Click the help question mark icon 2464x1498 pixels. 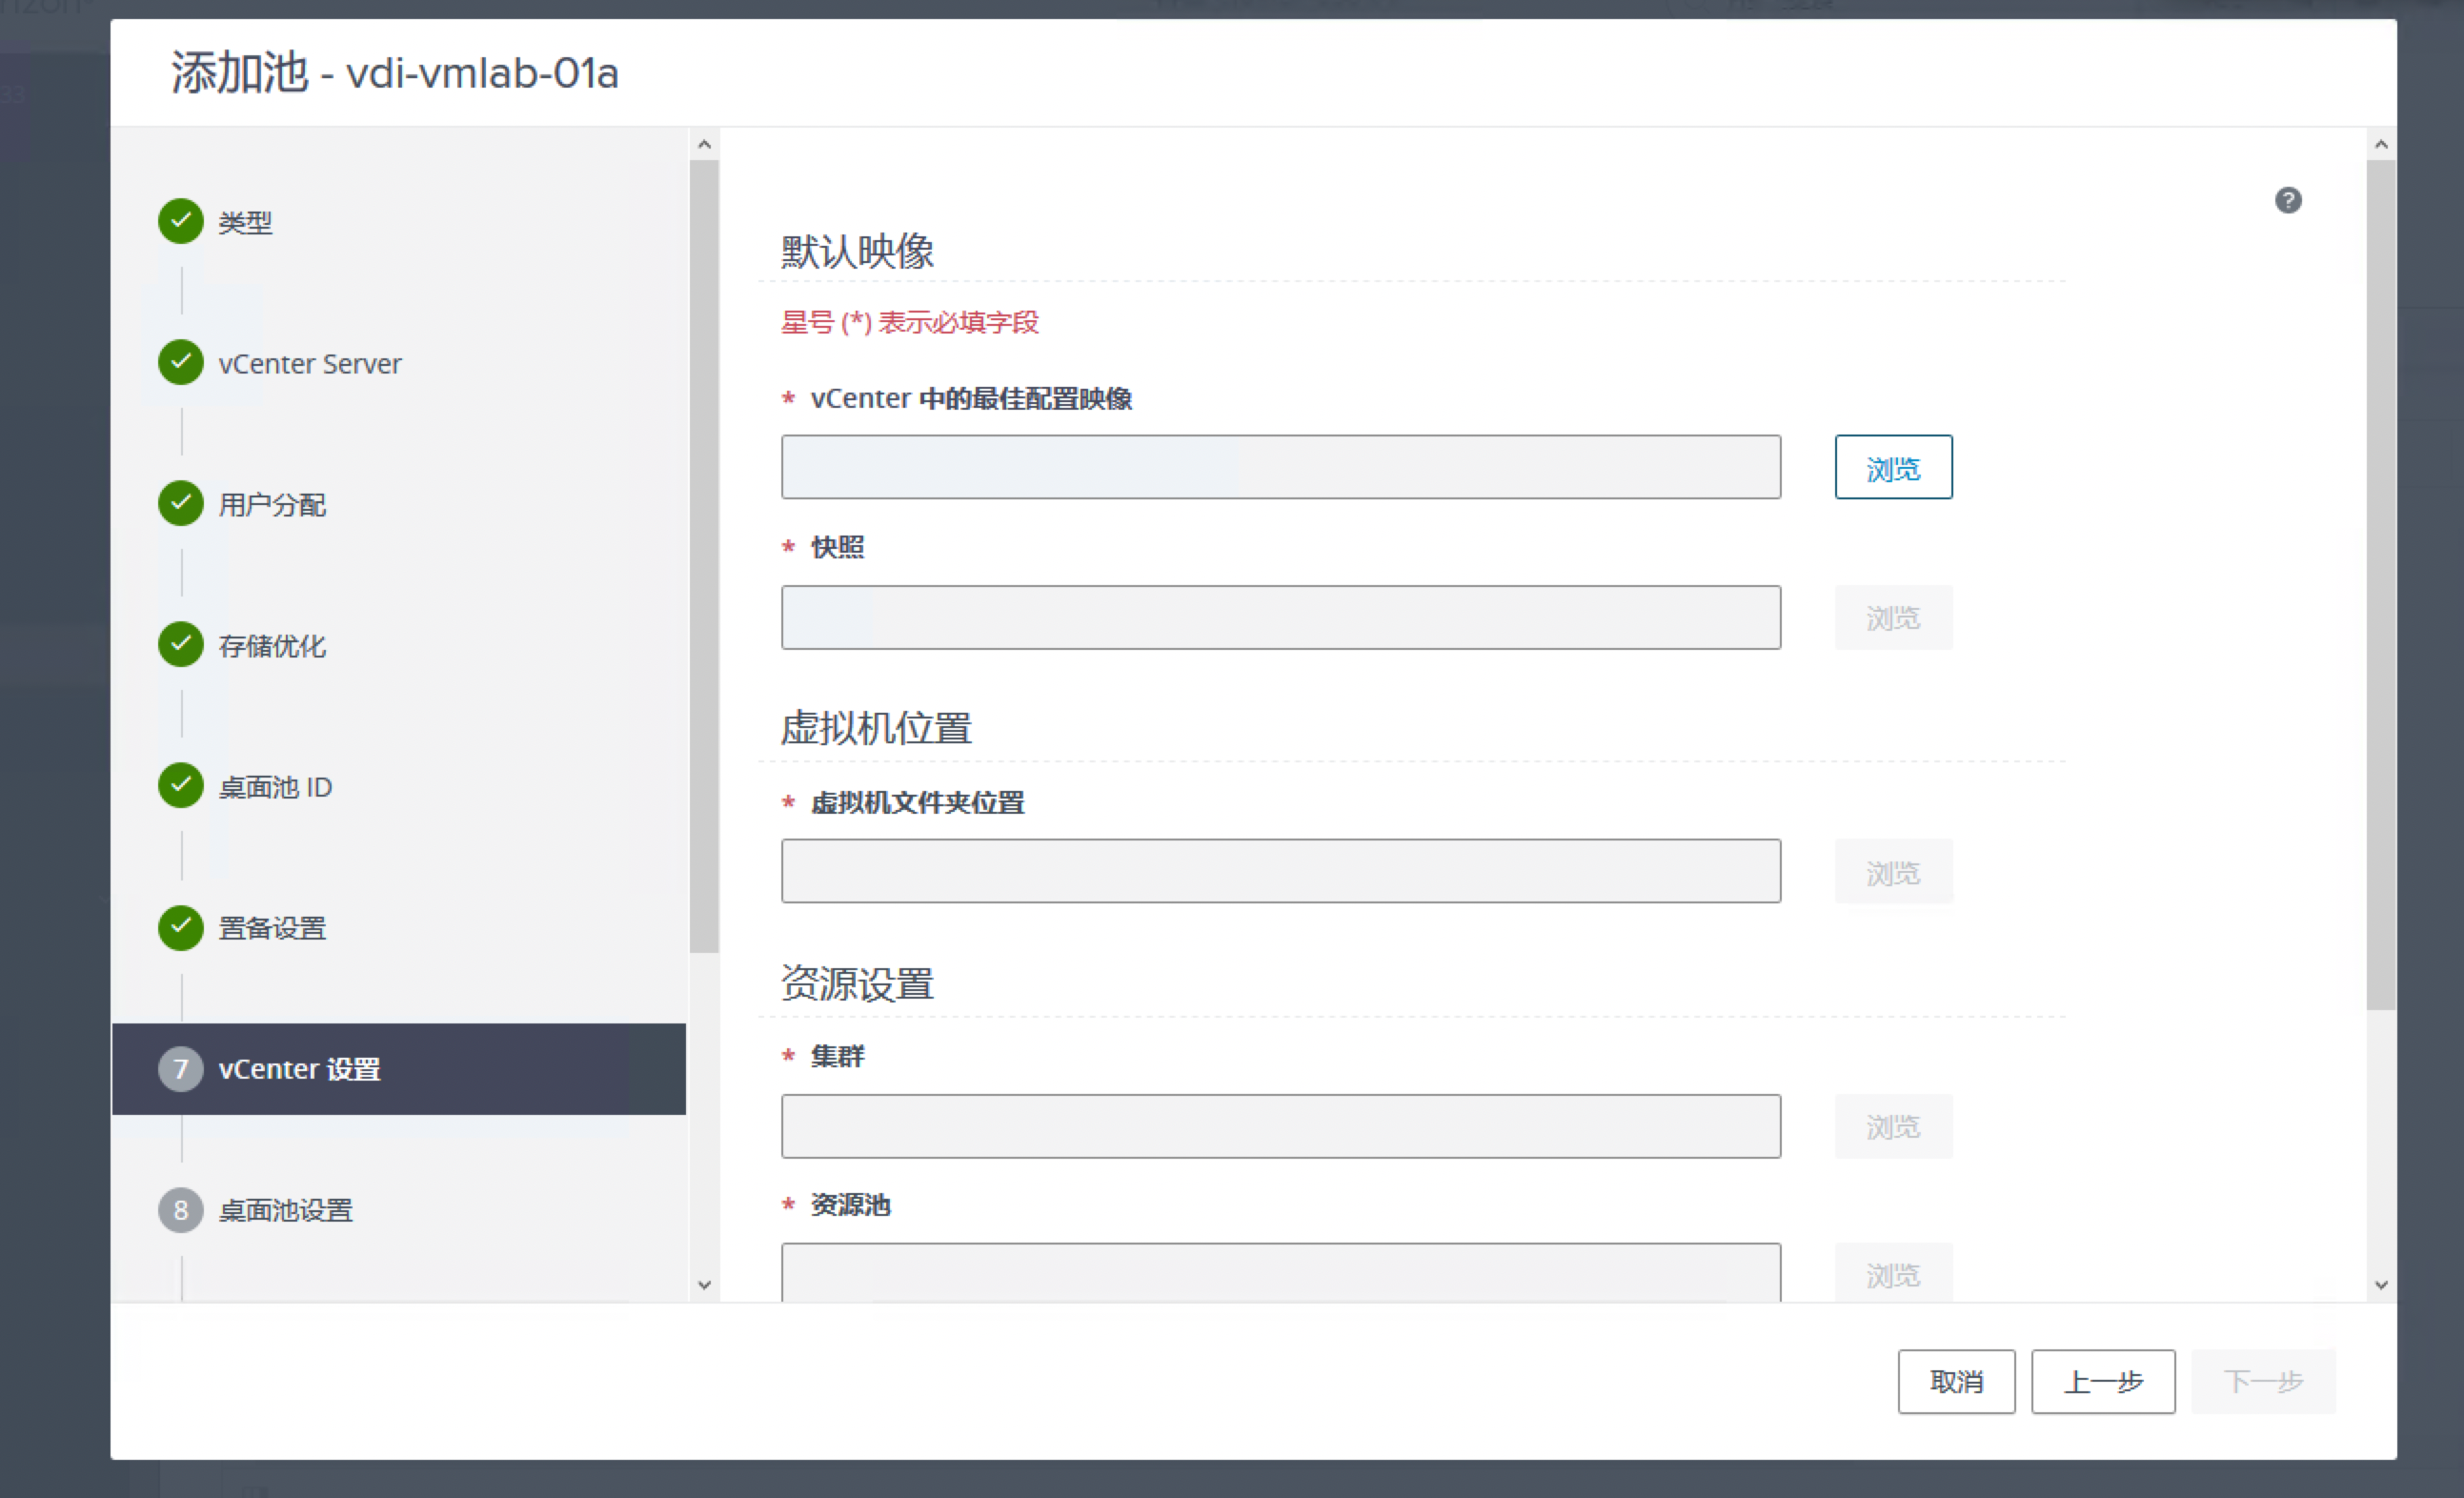[x=2287, y=200]
